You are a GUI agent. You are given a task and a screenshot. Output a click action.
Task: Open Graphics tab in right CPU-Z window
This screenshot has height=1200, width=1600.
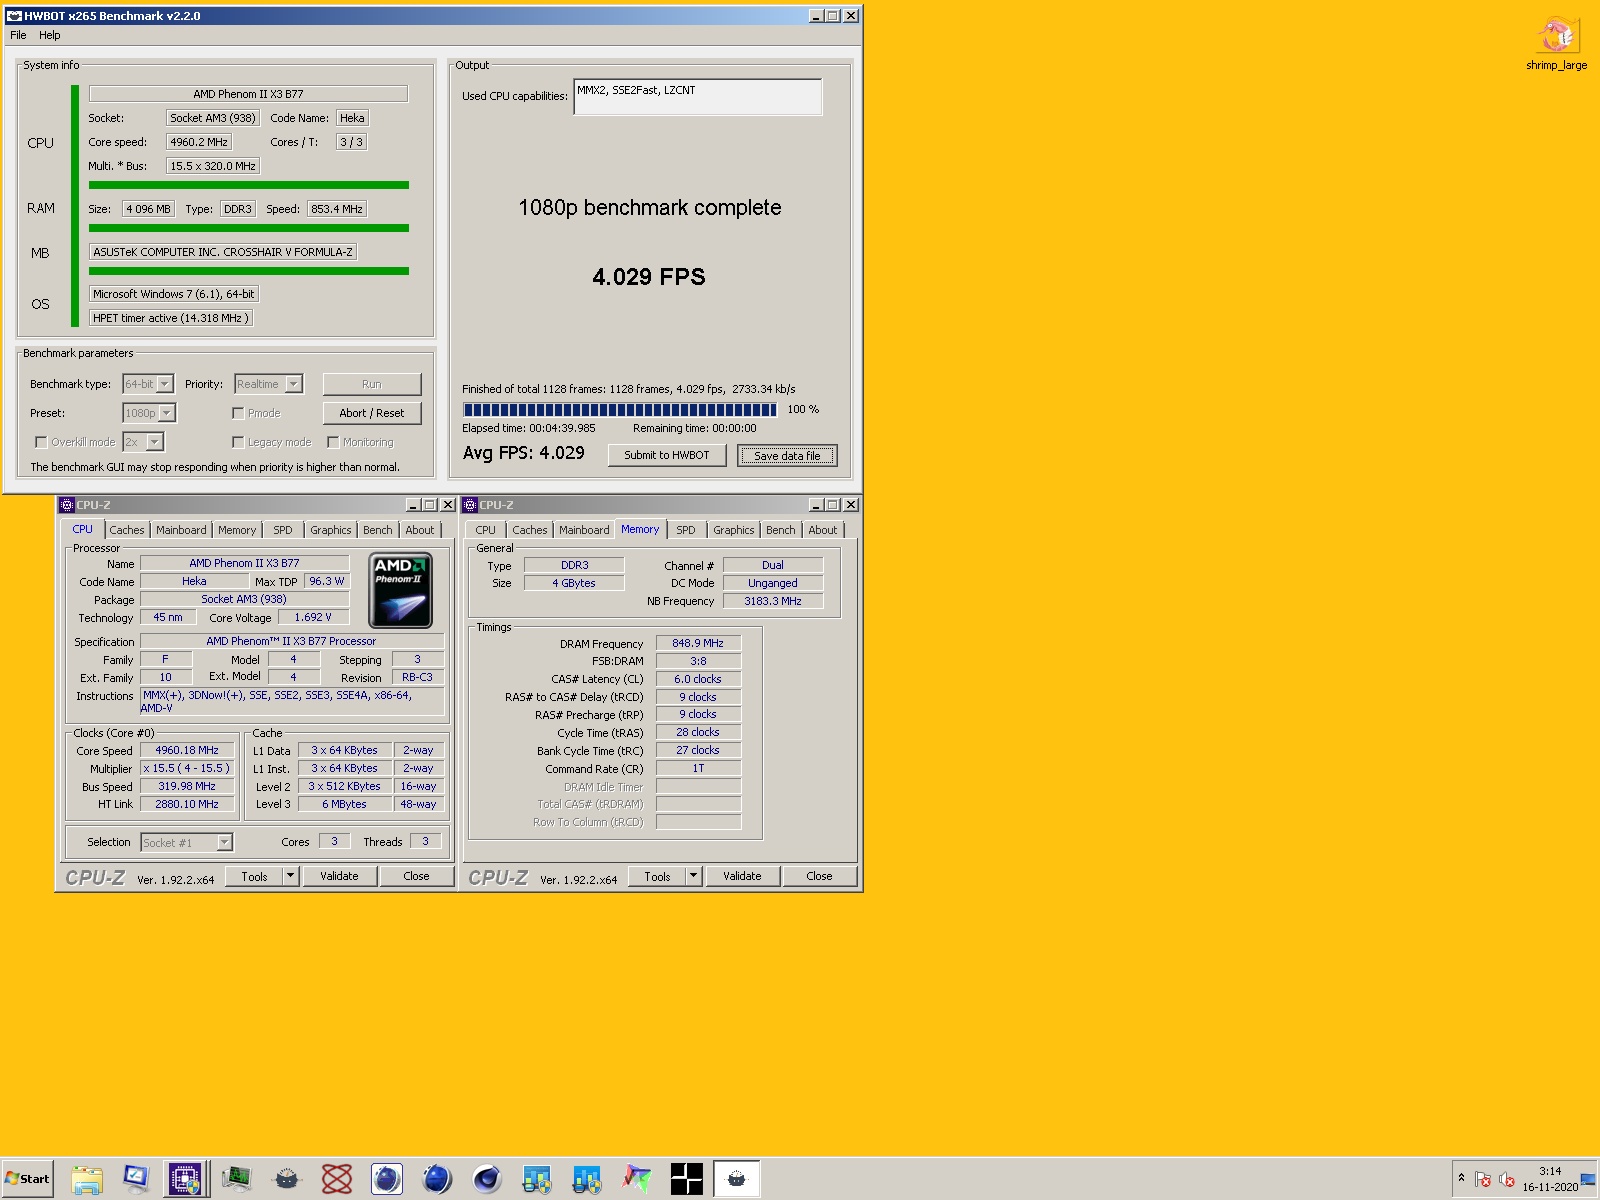734,530
